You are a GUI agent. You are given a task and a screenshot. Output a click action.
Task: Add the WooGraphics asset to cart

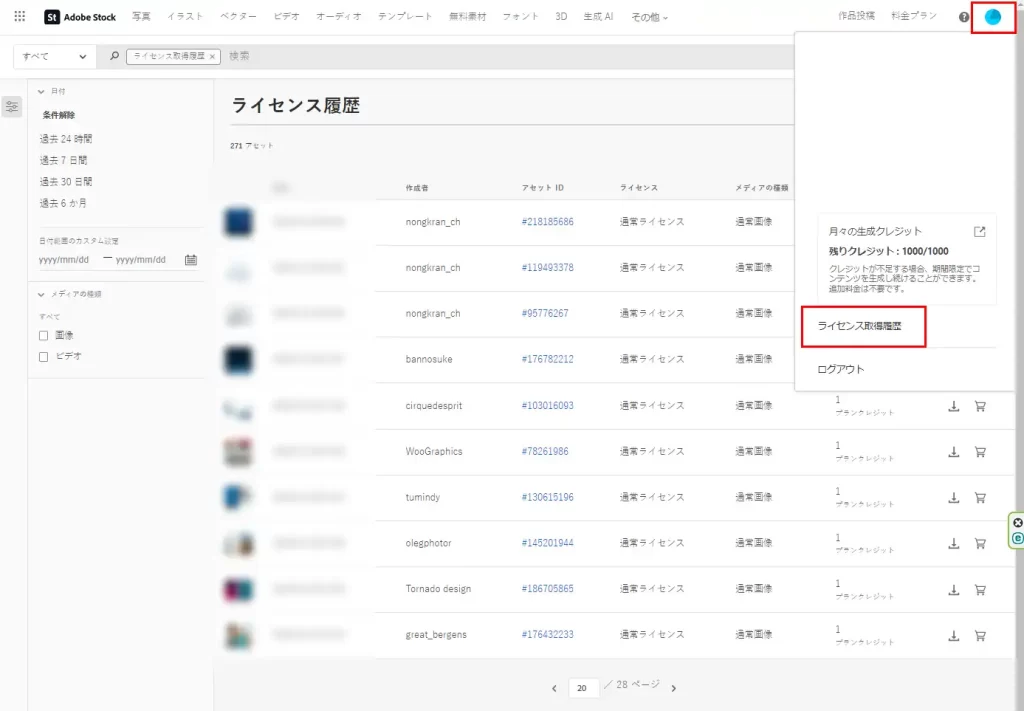(x=980, y=452)
